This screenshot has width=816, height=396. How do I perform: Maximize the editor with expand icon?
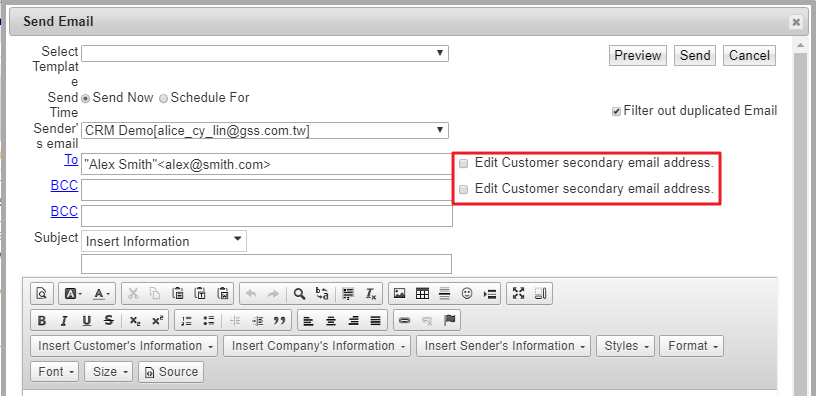click(x=518, y=294)
